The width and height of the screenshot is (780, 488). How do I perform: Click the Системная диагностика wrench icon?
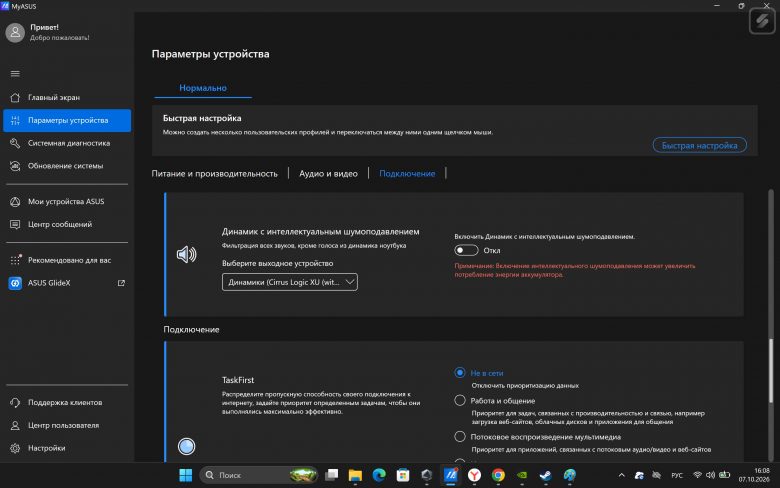[x=15, y=143]
